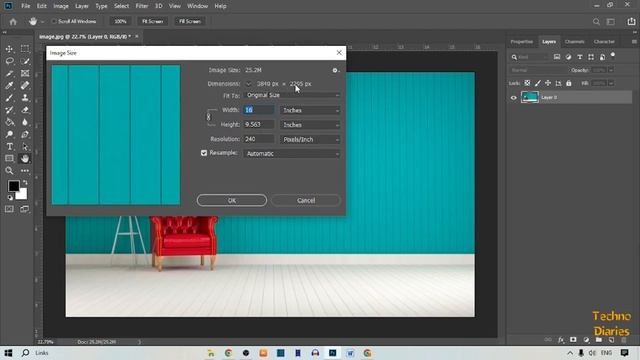The height and width of the screenshot is (360, 640).
Task: Enable Scroll All Windows checkbox
Action: click(x=54, y=21)
